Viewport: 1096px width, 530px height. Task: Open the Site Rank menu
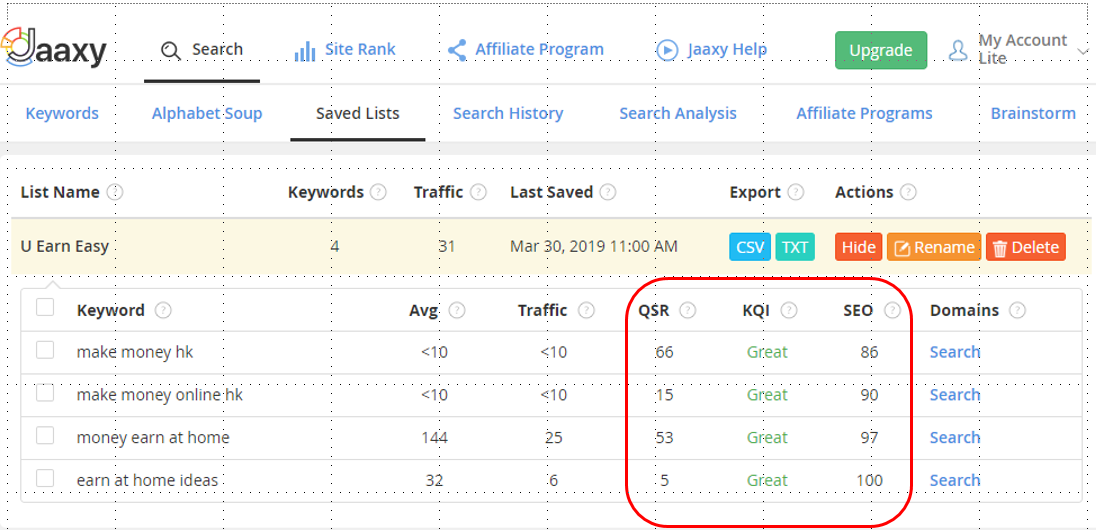(345, 50)
